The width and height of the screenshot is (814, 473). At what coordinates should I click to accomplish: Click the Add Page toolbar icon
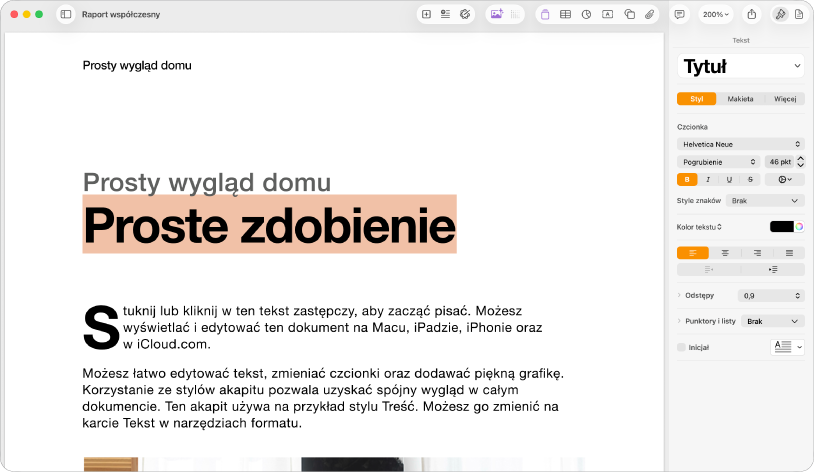[426, 15]
